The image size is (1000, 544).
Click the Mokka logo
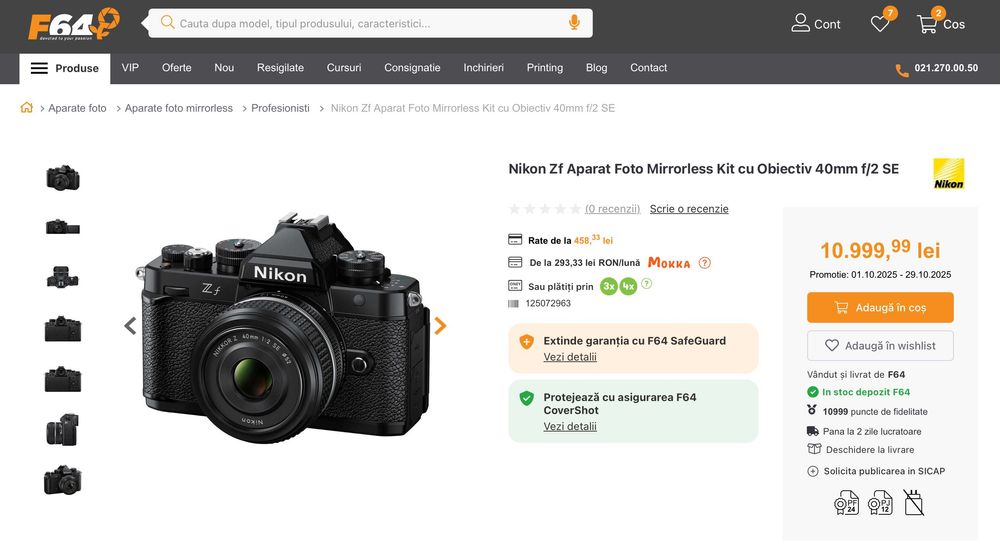[x=669, y=263]
